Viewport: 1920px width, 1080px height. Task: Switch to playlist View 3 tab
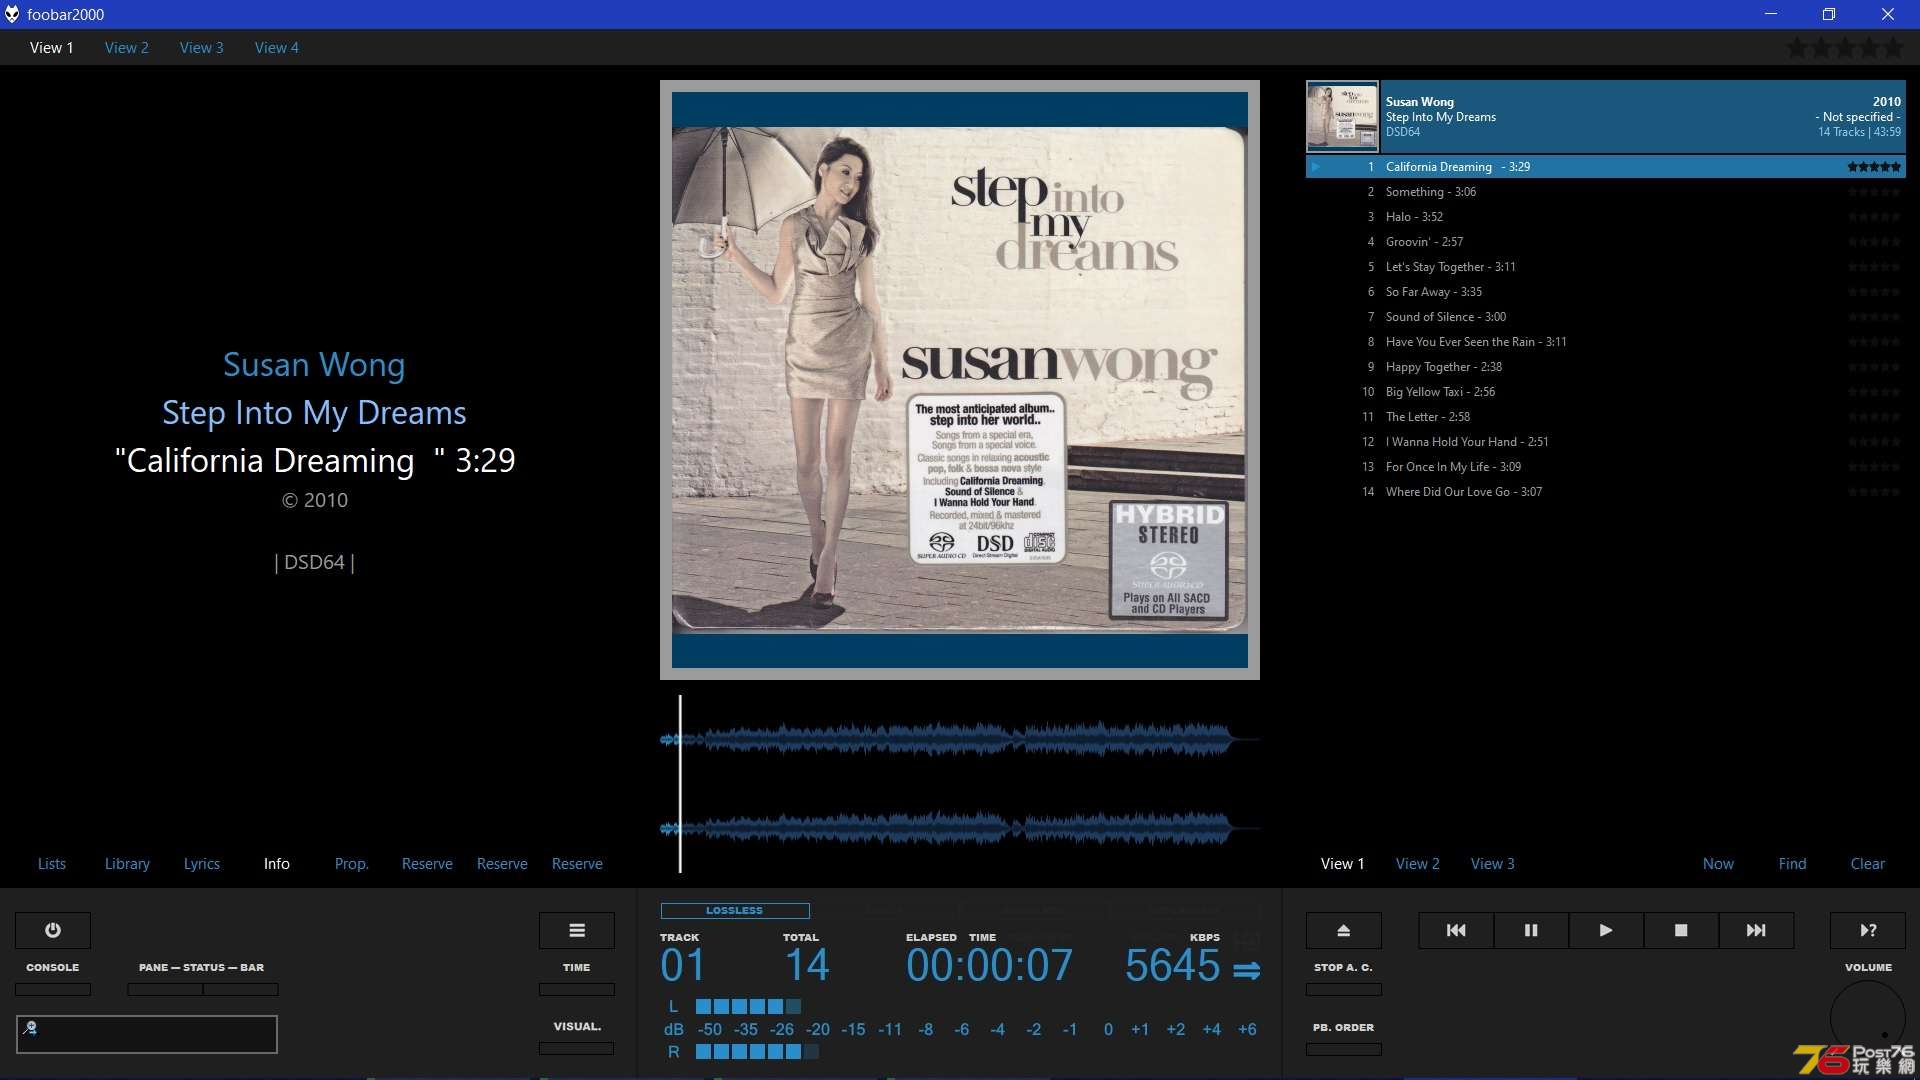[x=1493, y=864]
